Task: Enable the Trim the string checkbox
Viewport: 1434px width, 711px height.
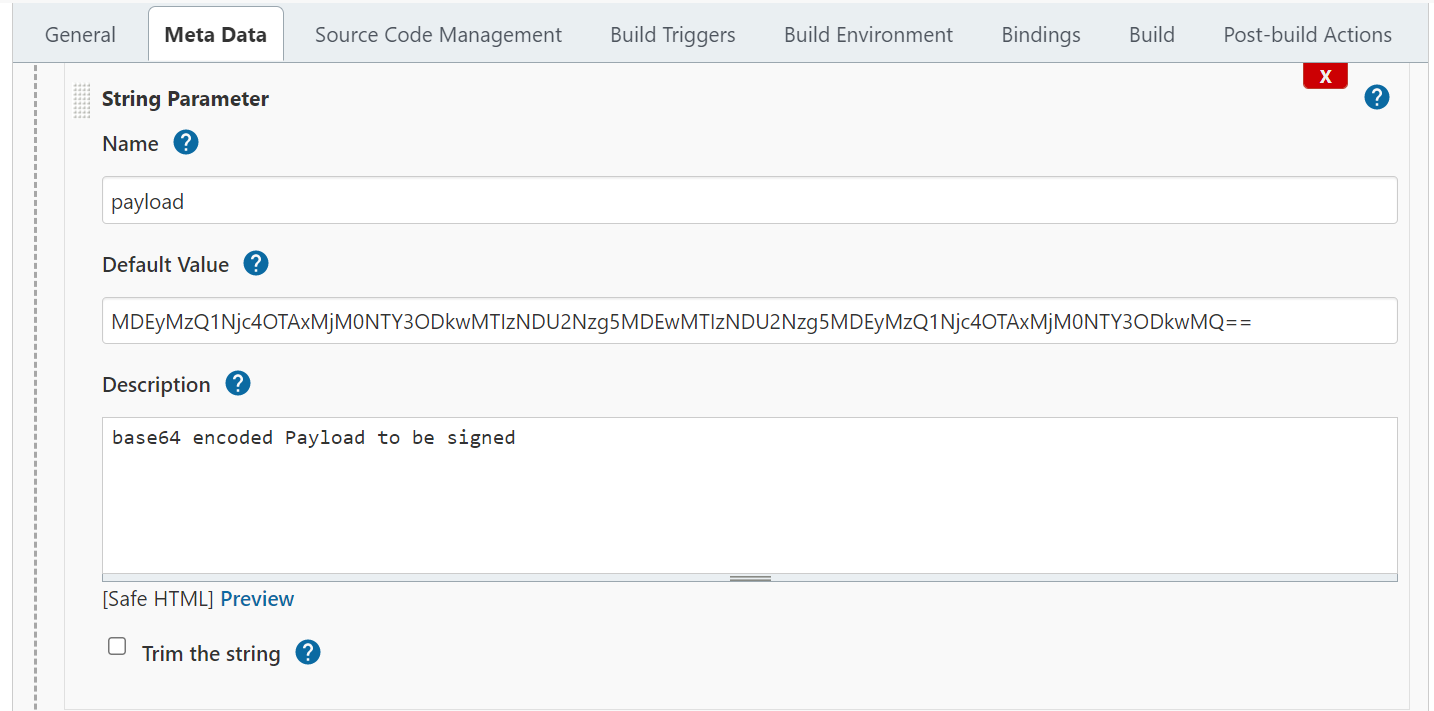Action: click(x=117, y=647)
